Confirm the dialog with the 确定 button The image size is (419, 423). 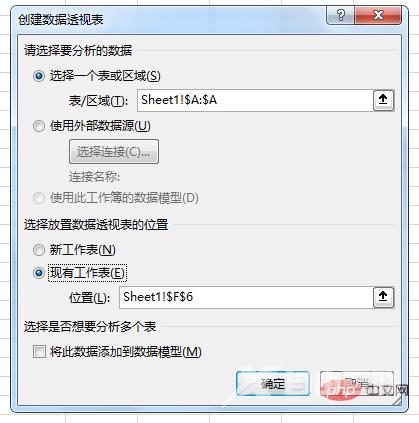pos(273,384)
